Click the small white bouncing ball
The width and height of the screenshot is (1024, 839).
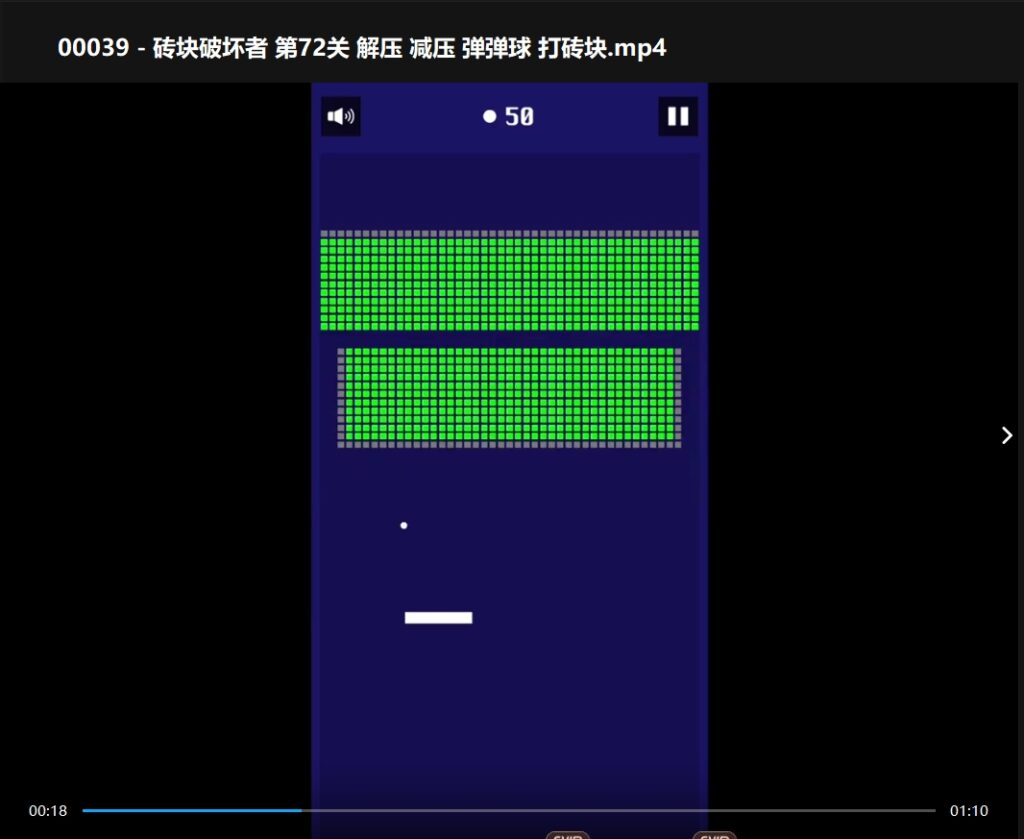tap(404, 525)
